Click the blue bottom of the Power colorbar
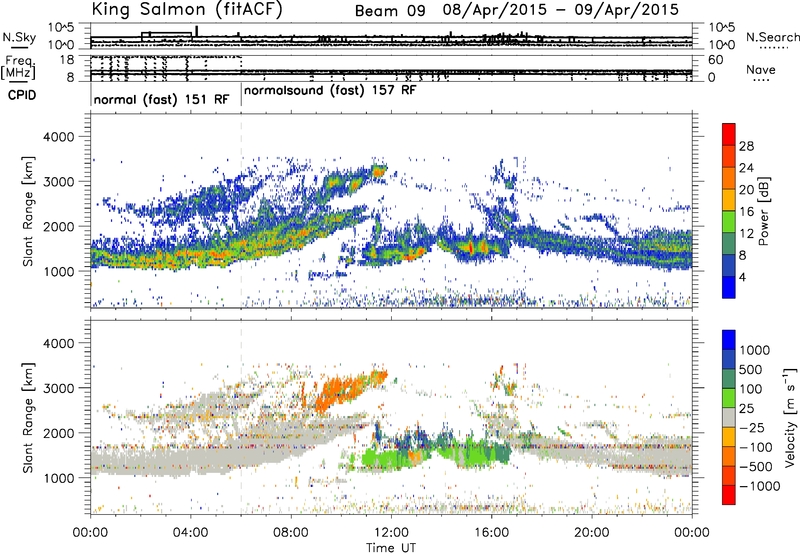 [729, 288]
